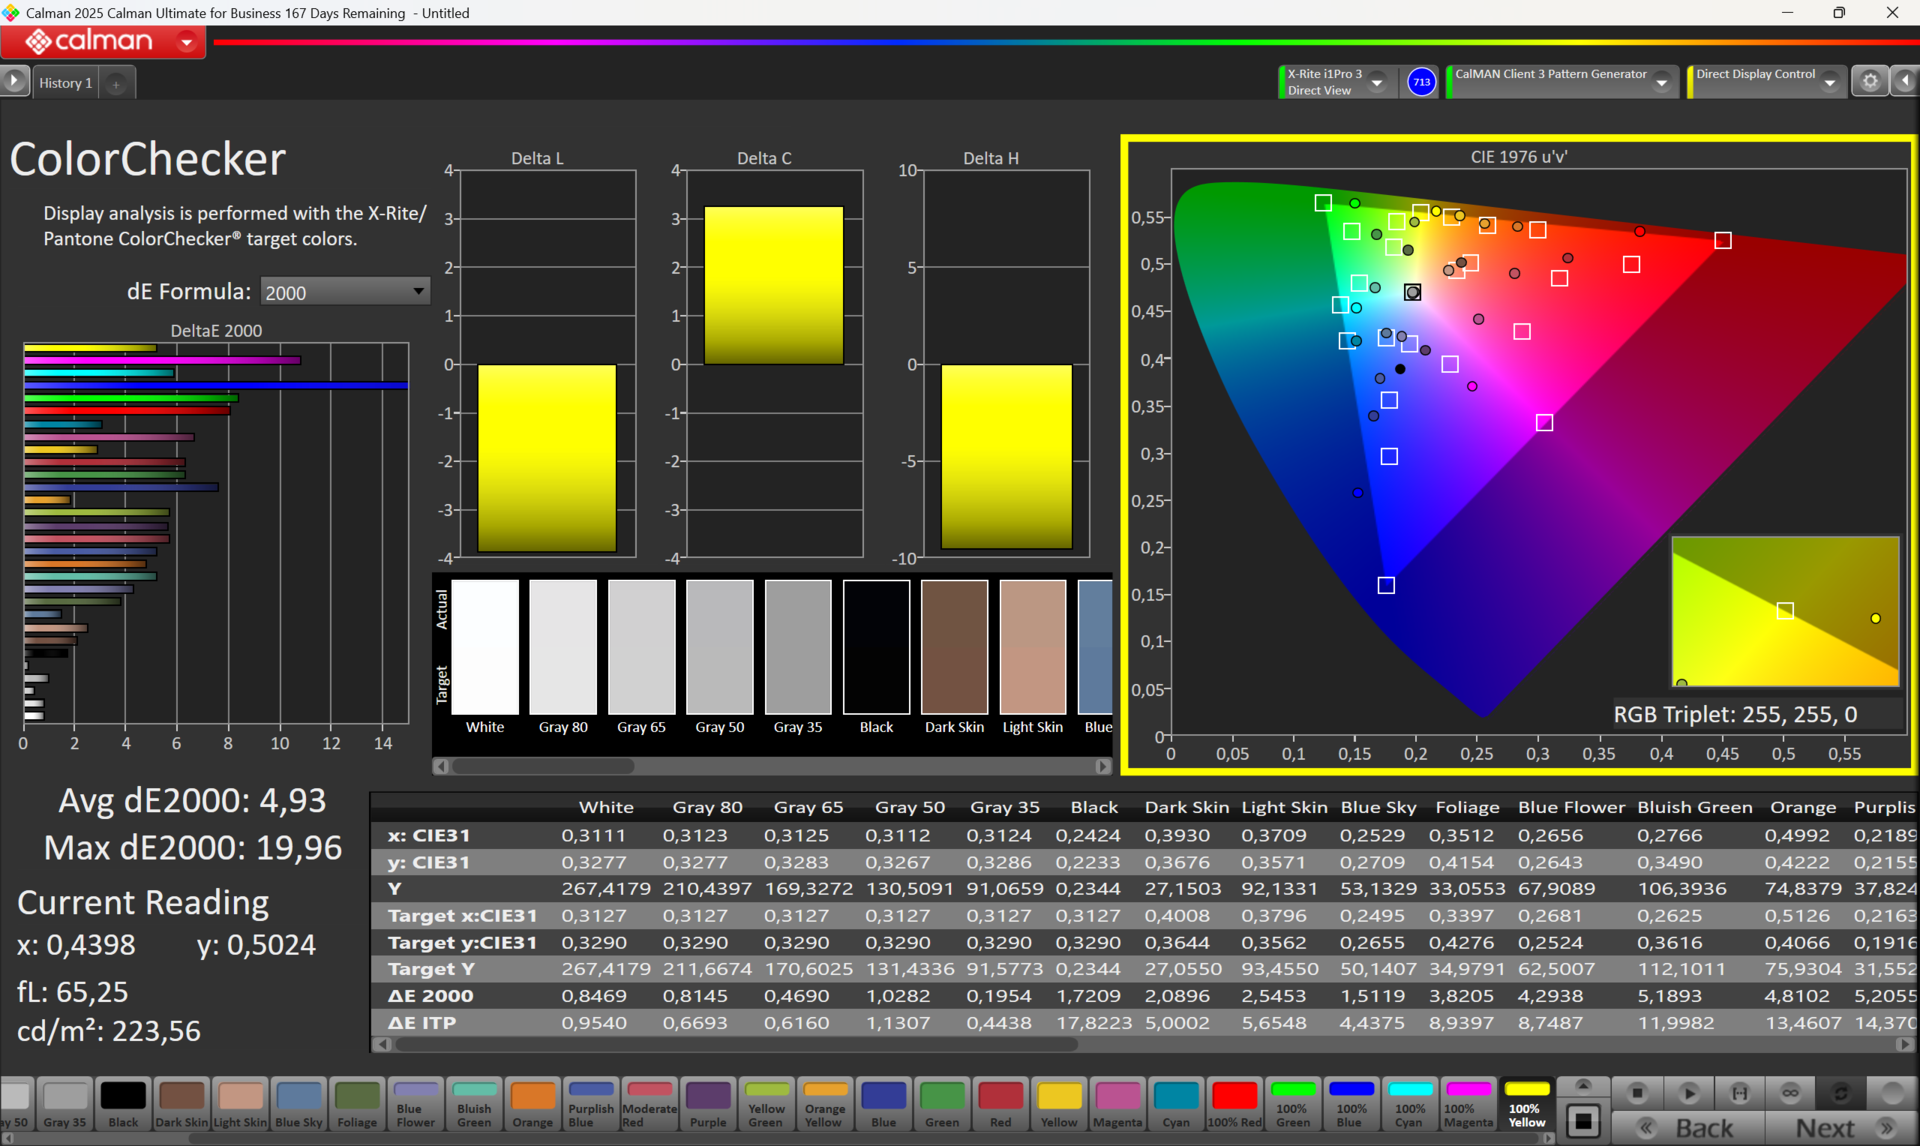The width and height of the screenshot is (1920, 1146).
Task: Click the stop measurement button
Action: pos(1637,1093)
